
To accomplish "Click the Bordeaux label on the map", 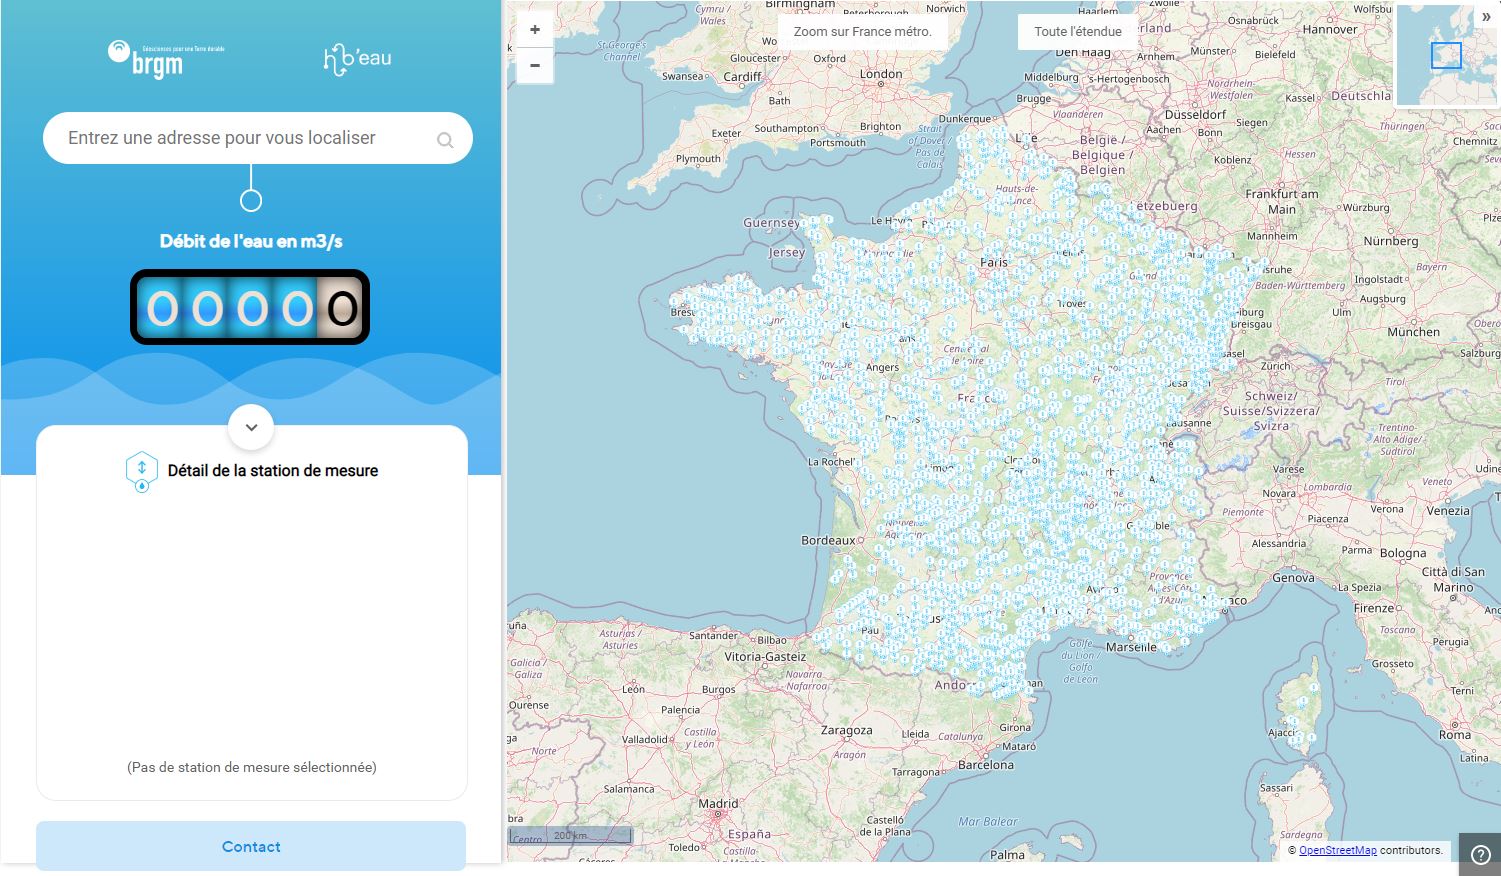I will (828, 541).
